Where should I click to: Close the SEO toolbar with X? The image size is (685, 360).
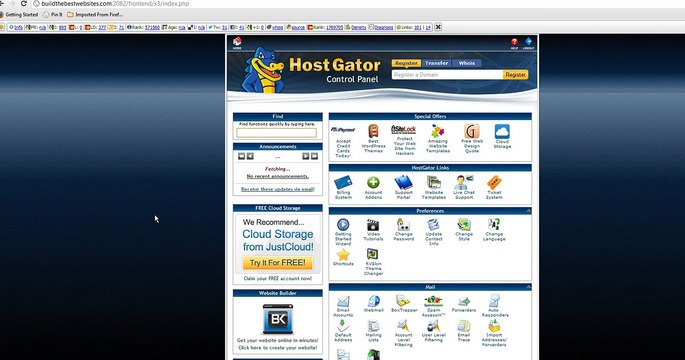point(438,27)
